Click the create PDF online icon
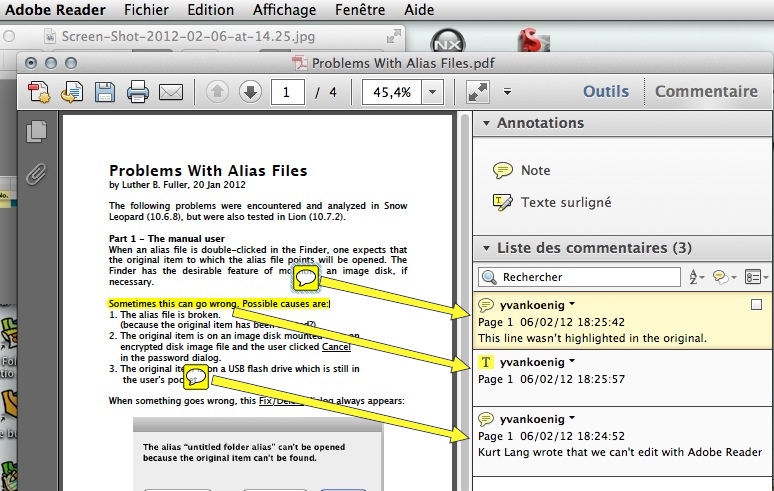The image size is (774, 491). pyautogui.click(x=39, y=92)
